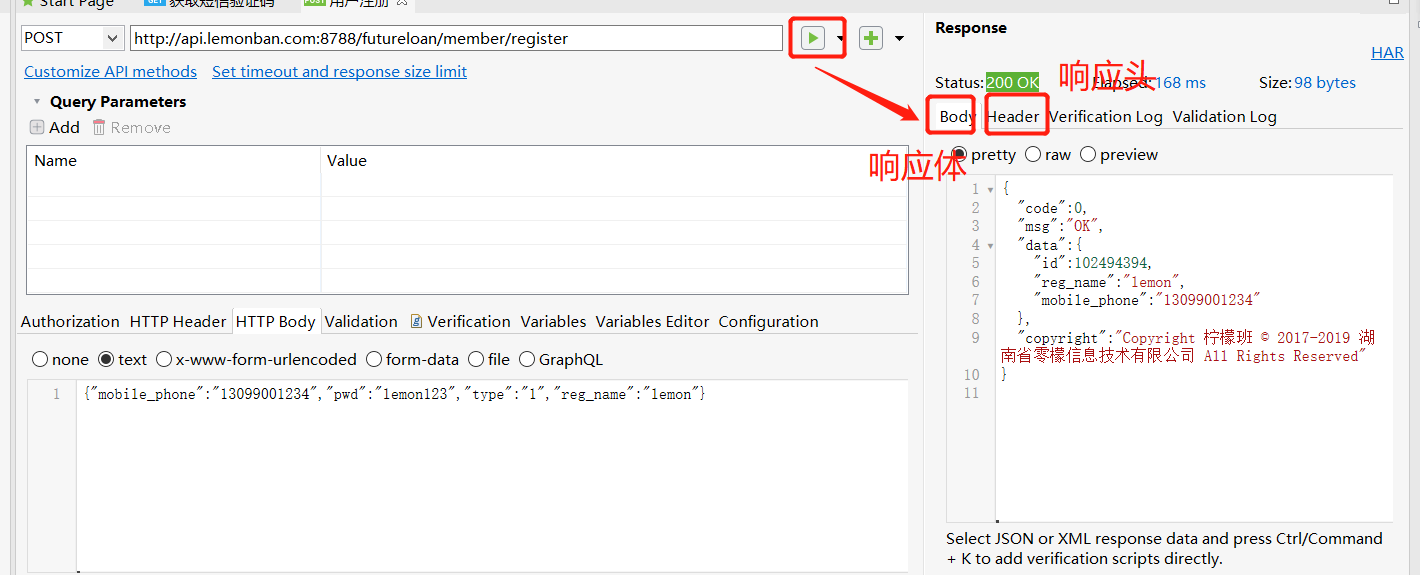
Task: Collapse the JSON root node at line 1
Action: [990, 189]
